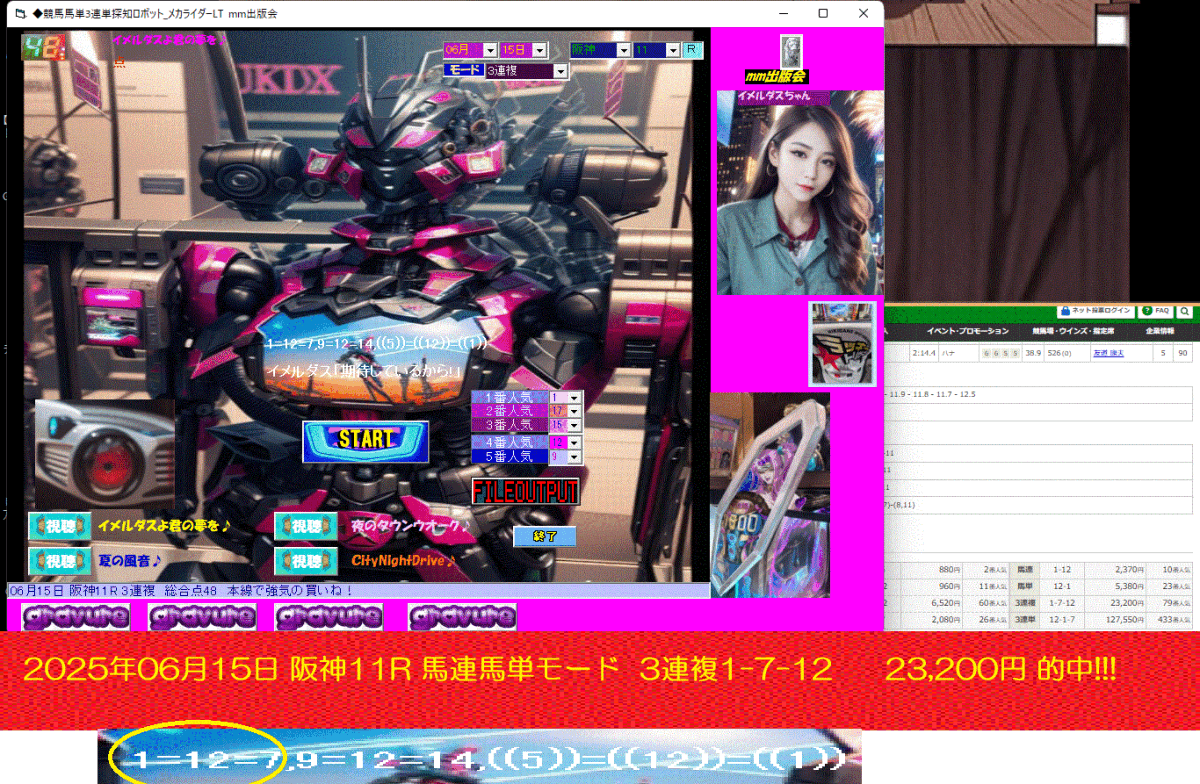Screen dimensions: 1200x784
Task: Click the second gravure button
Action: pos(202,617)
